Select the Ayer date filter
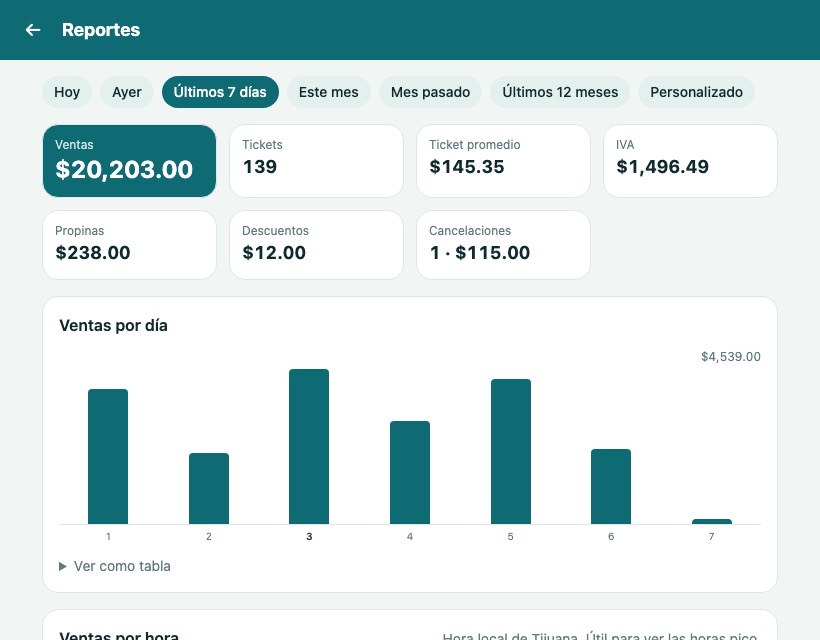This screenshot has width=820, height=640. [x=127, y=92]
